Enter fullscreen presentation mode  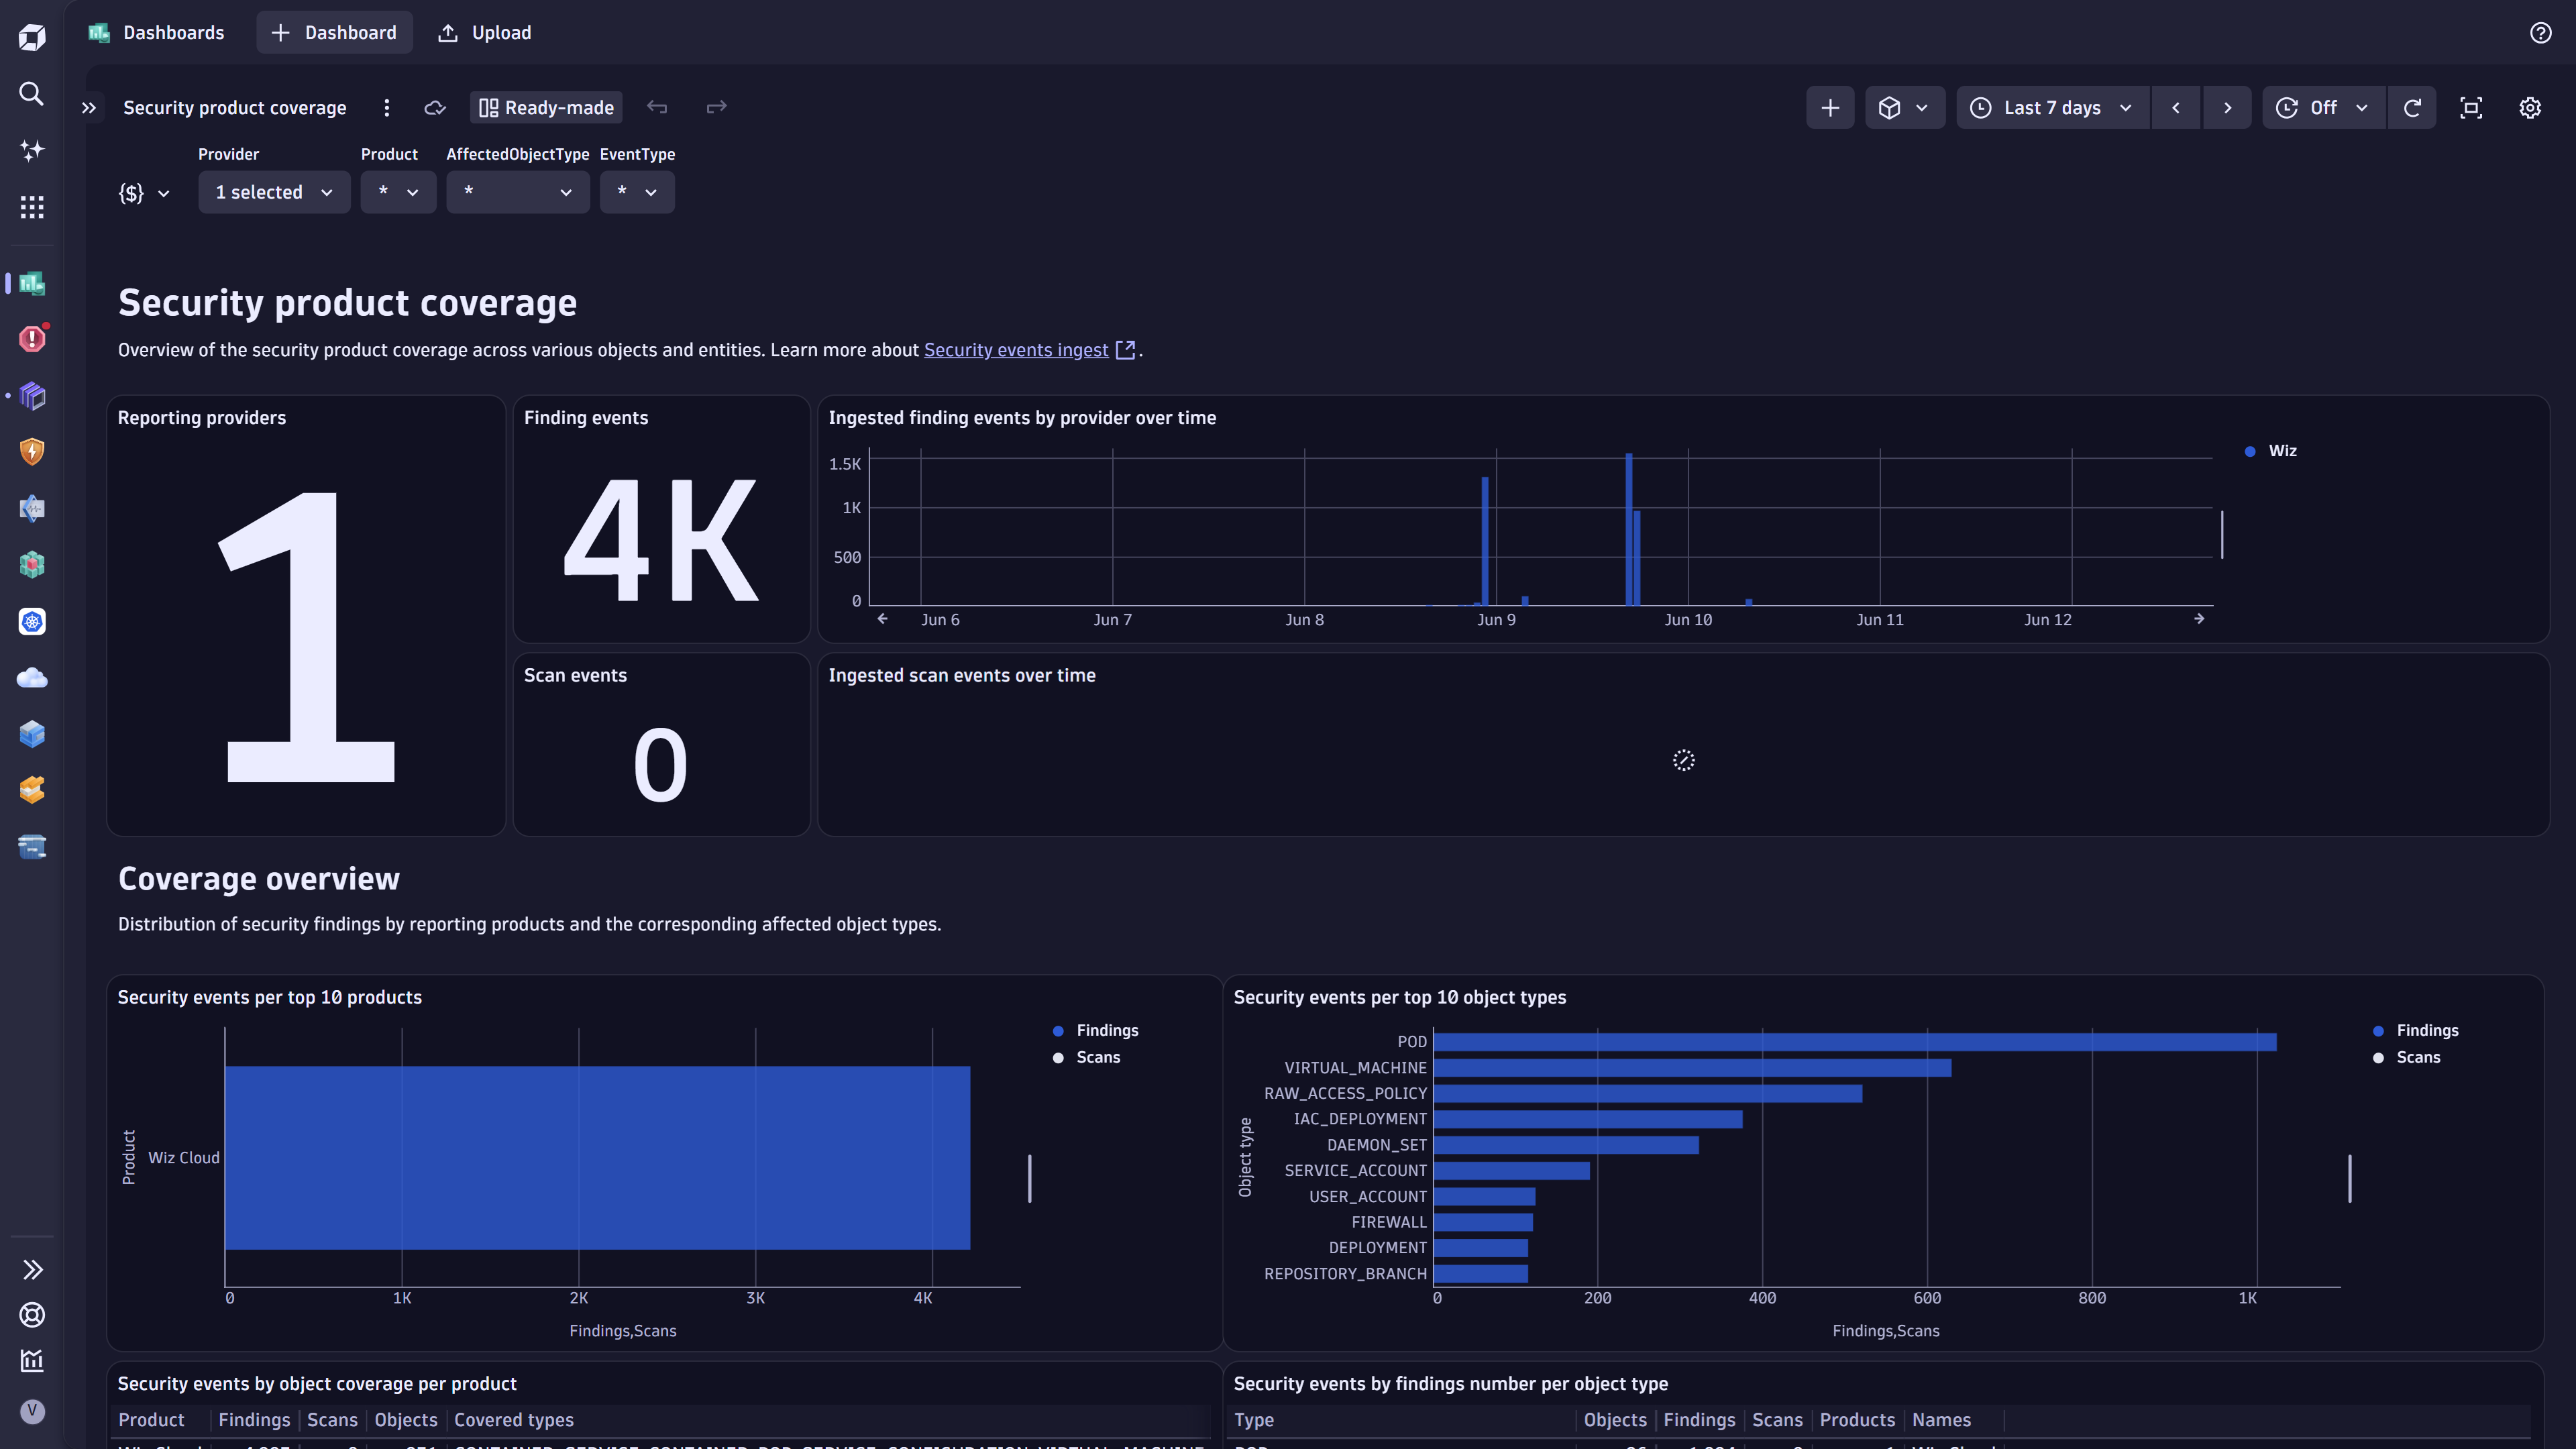2471,108
